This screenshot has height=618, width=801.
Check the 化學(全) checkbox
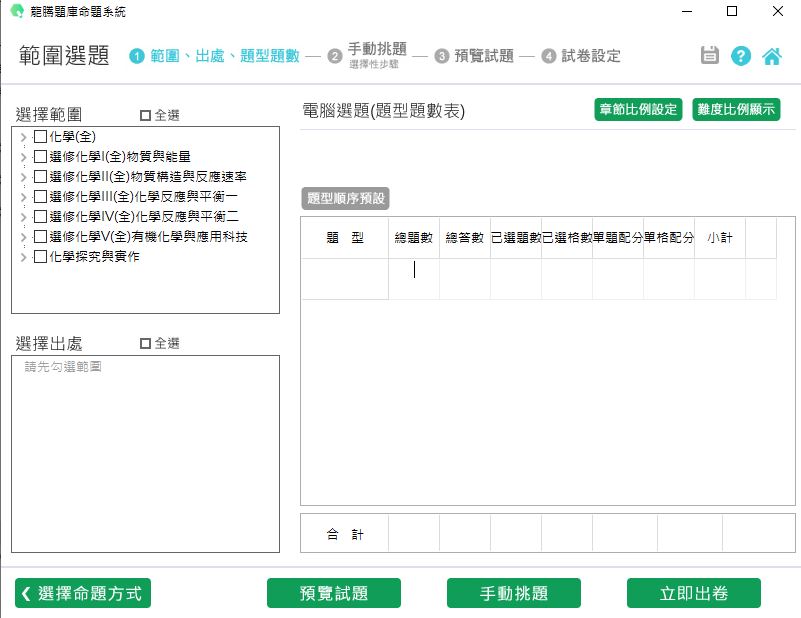point(40,136)
